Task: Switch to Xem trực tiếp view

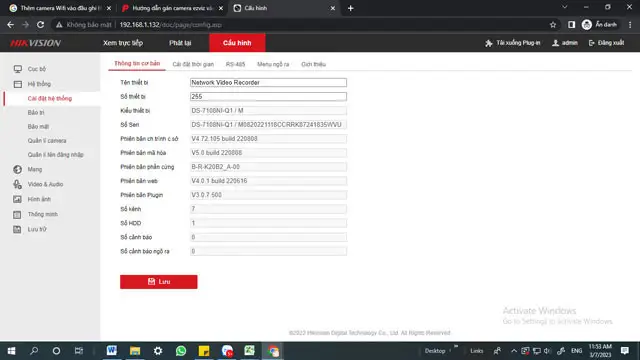Action: coord(123,43)
